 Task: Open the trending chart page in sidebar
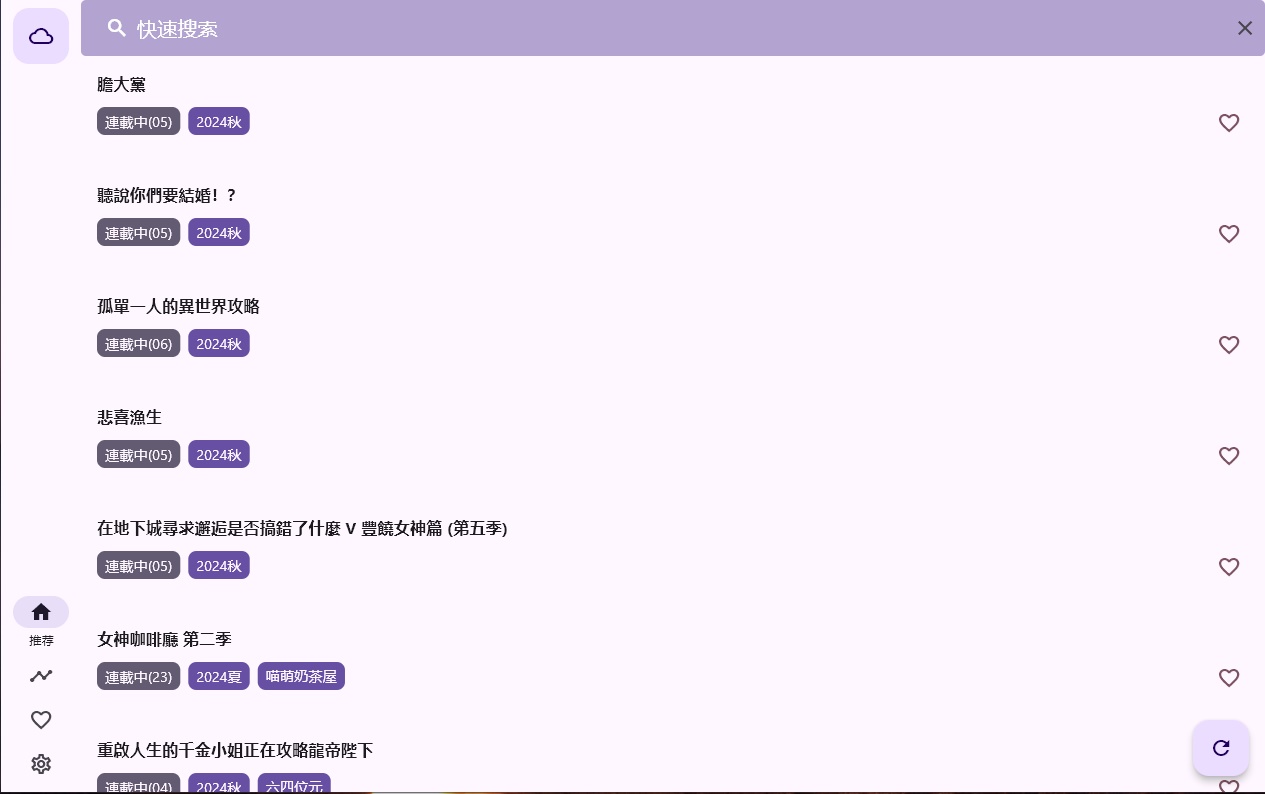(41, 676)
